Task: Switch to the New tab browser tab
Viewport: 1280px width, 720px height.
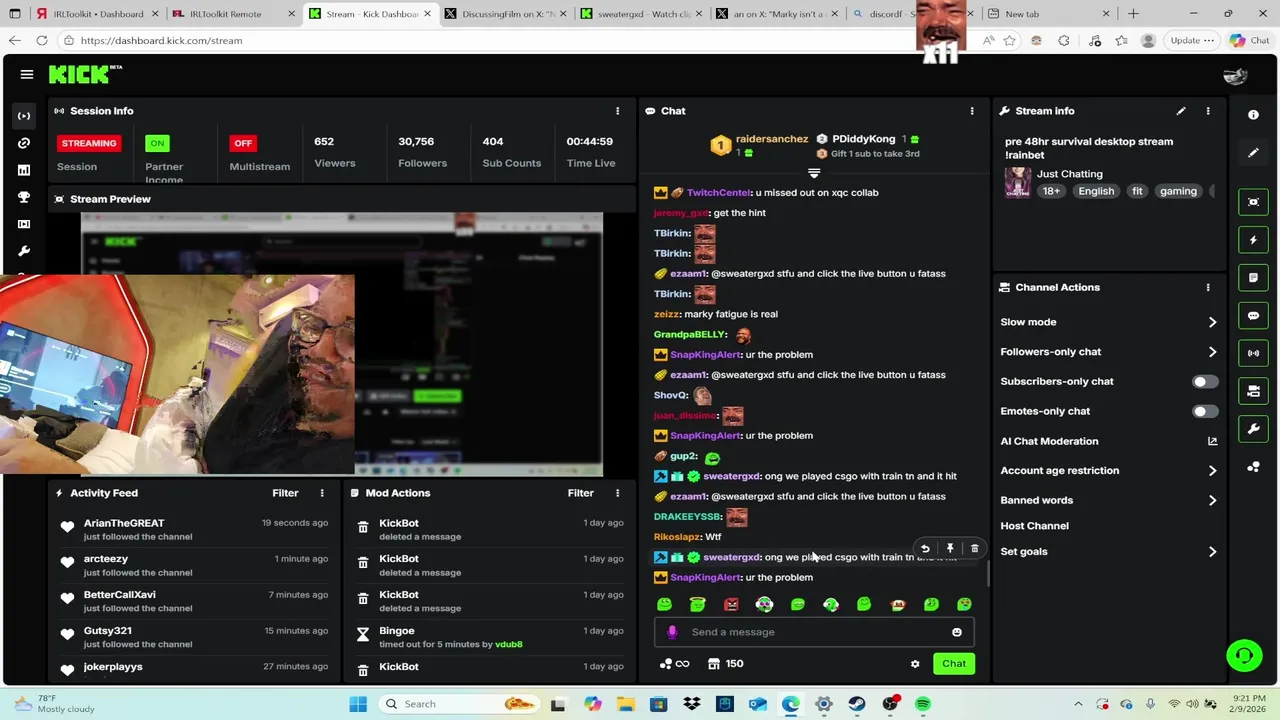Action: pyautogui.click(x=1048, y=14)
